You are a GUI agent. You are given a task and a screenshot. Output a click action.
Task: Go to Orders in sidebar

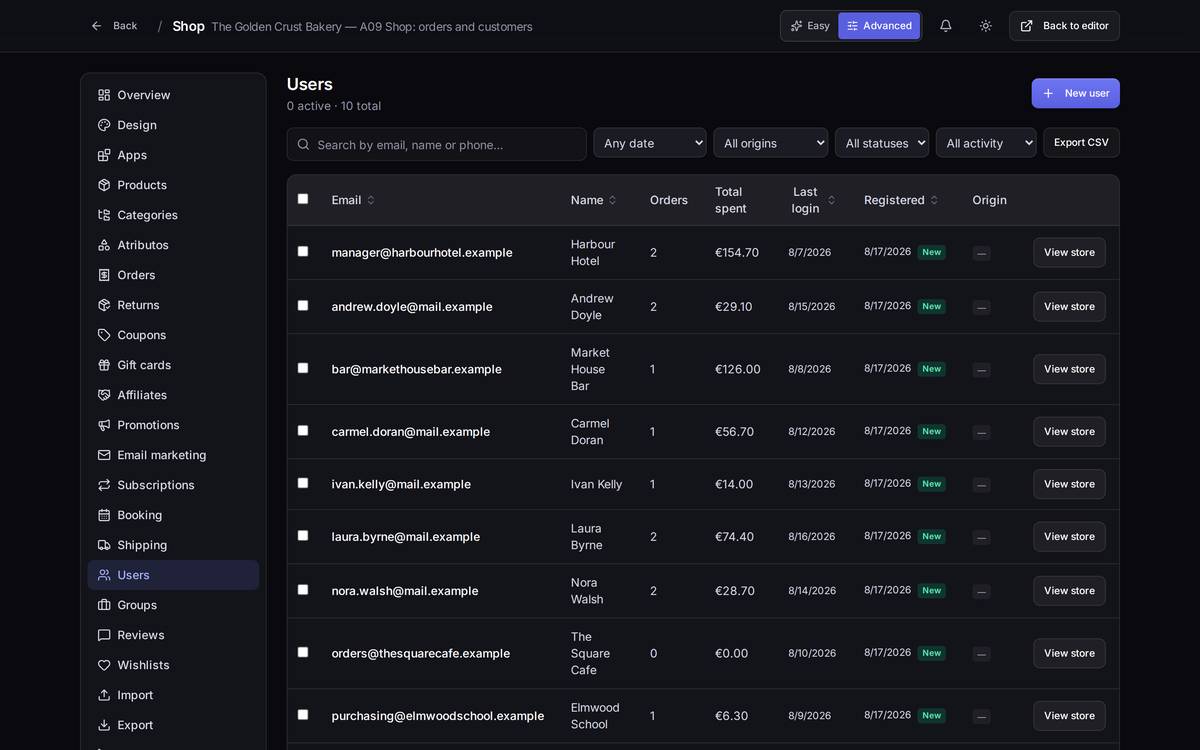pos(173,275)
